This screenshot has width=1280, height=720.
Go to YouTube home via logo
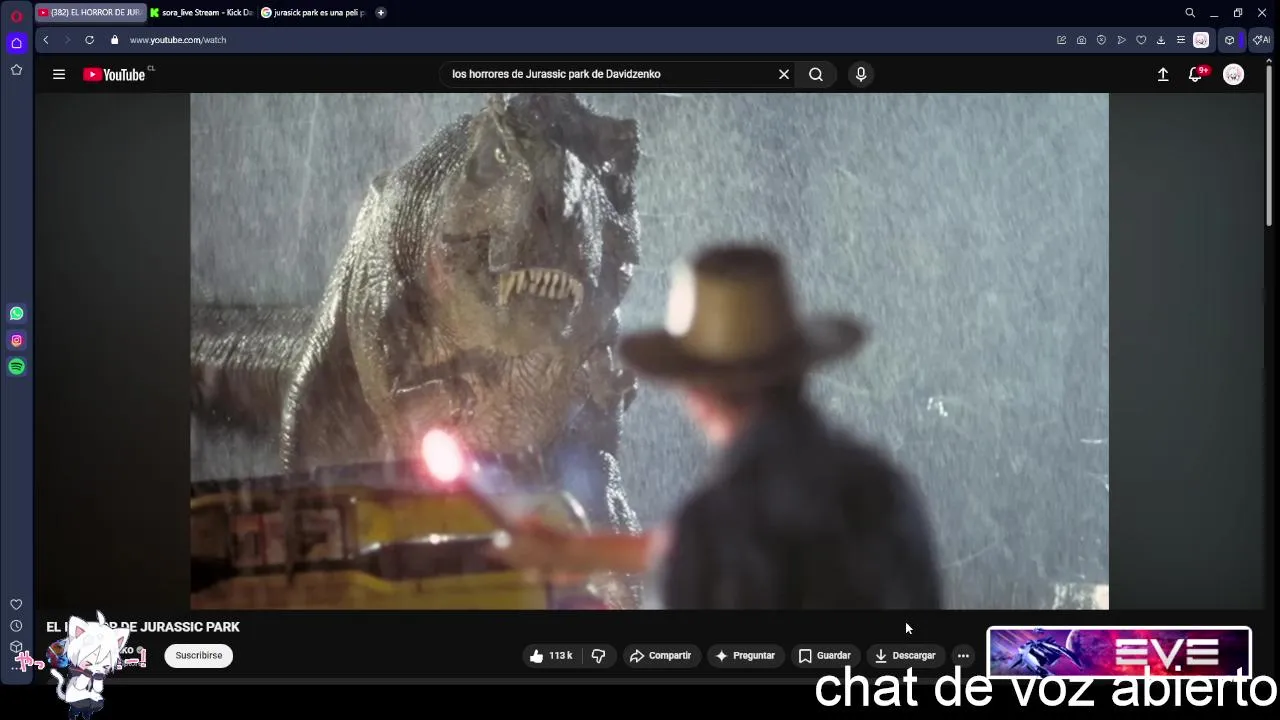click(114, 74)
